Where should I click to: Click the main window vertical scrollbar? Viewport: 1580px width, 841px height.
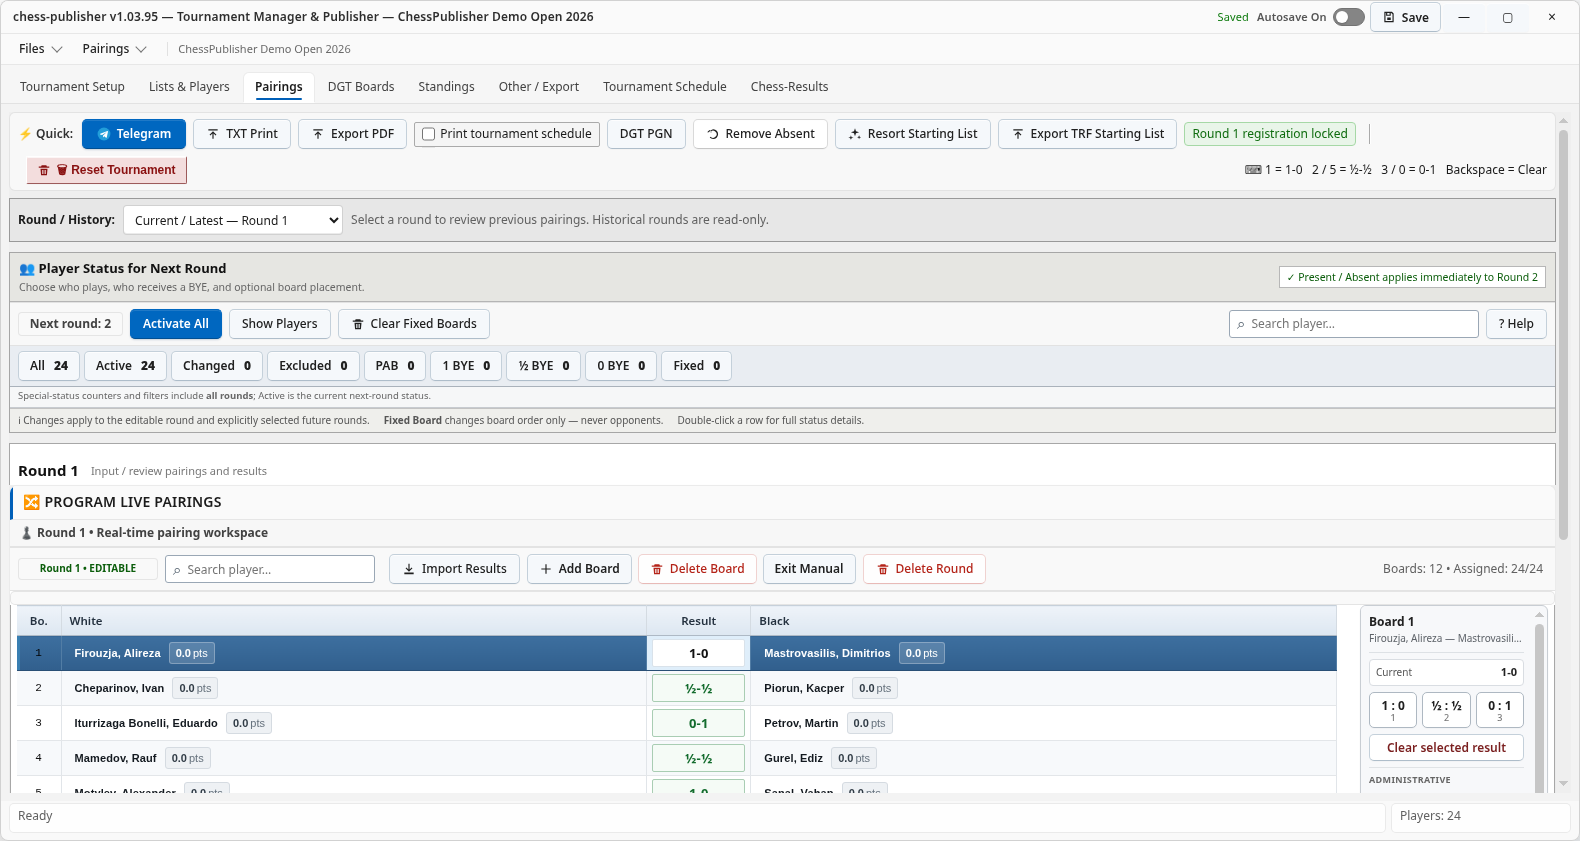pos(1563,334)
